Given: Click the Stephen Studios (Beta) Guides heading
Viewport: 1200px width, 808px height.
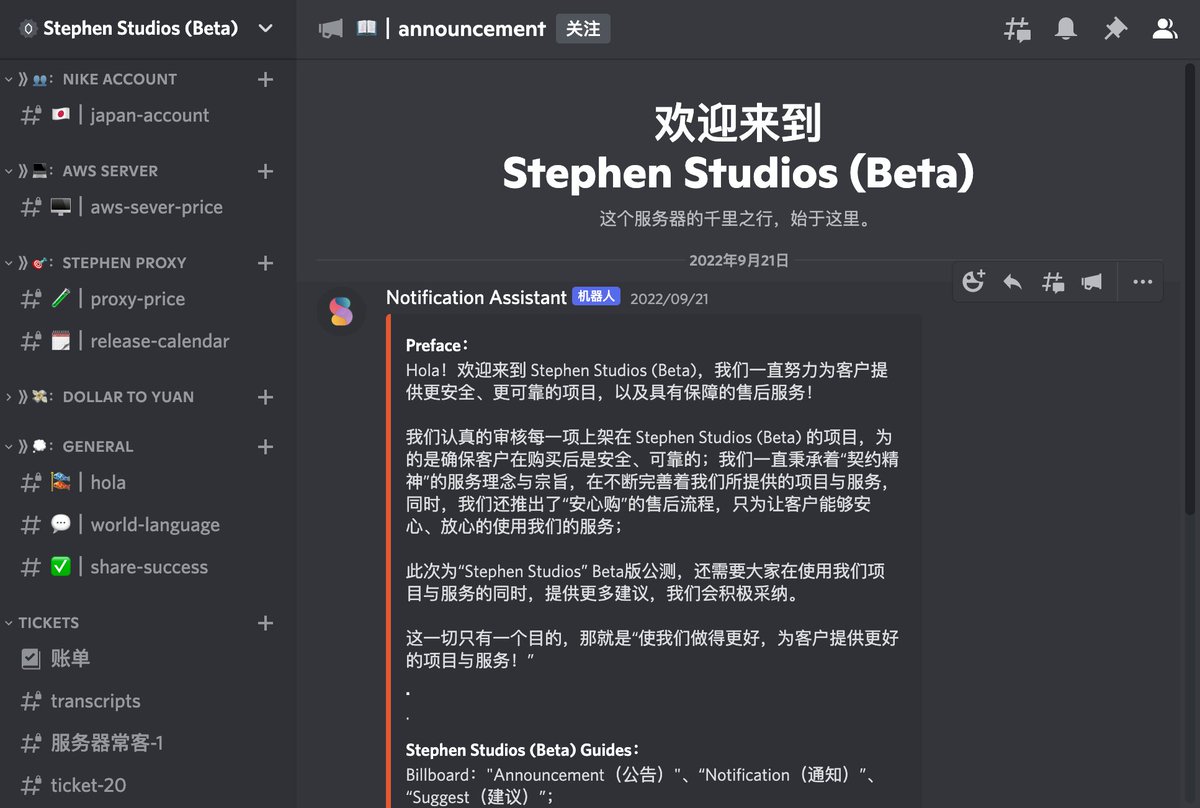Looking at the screenshot, I should pos(522,750).
